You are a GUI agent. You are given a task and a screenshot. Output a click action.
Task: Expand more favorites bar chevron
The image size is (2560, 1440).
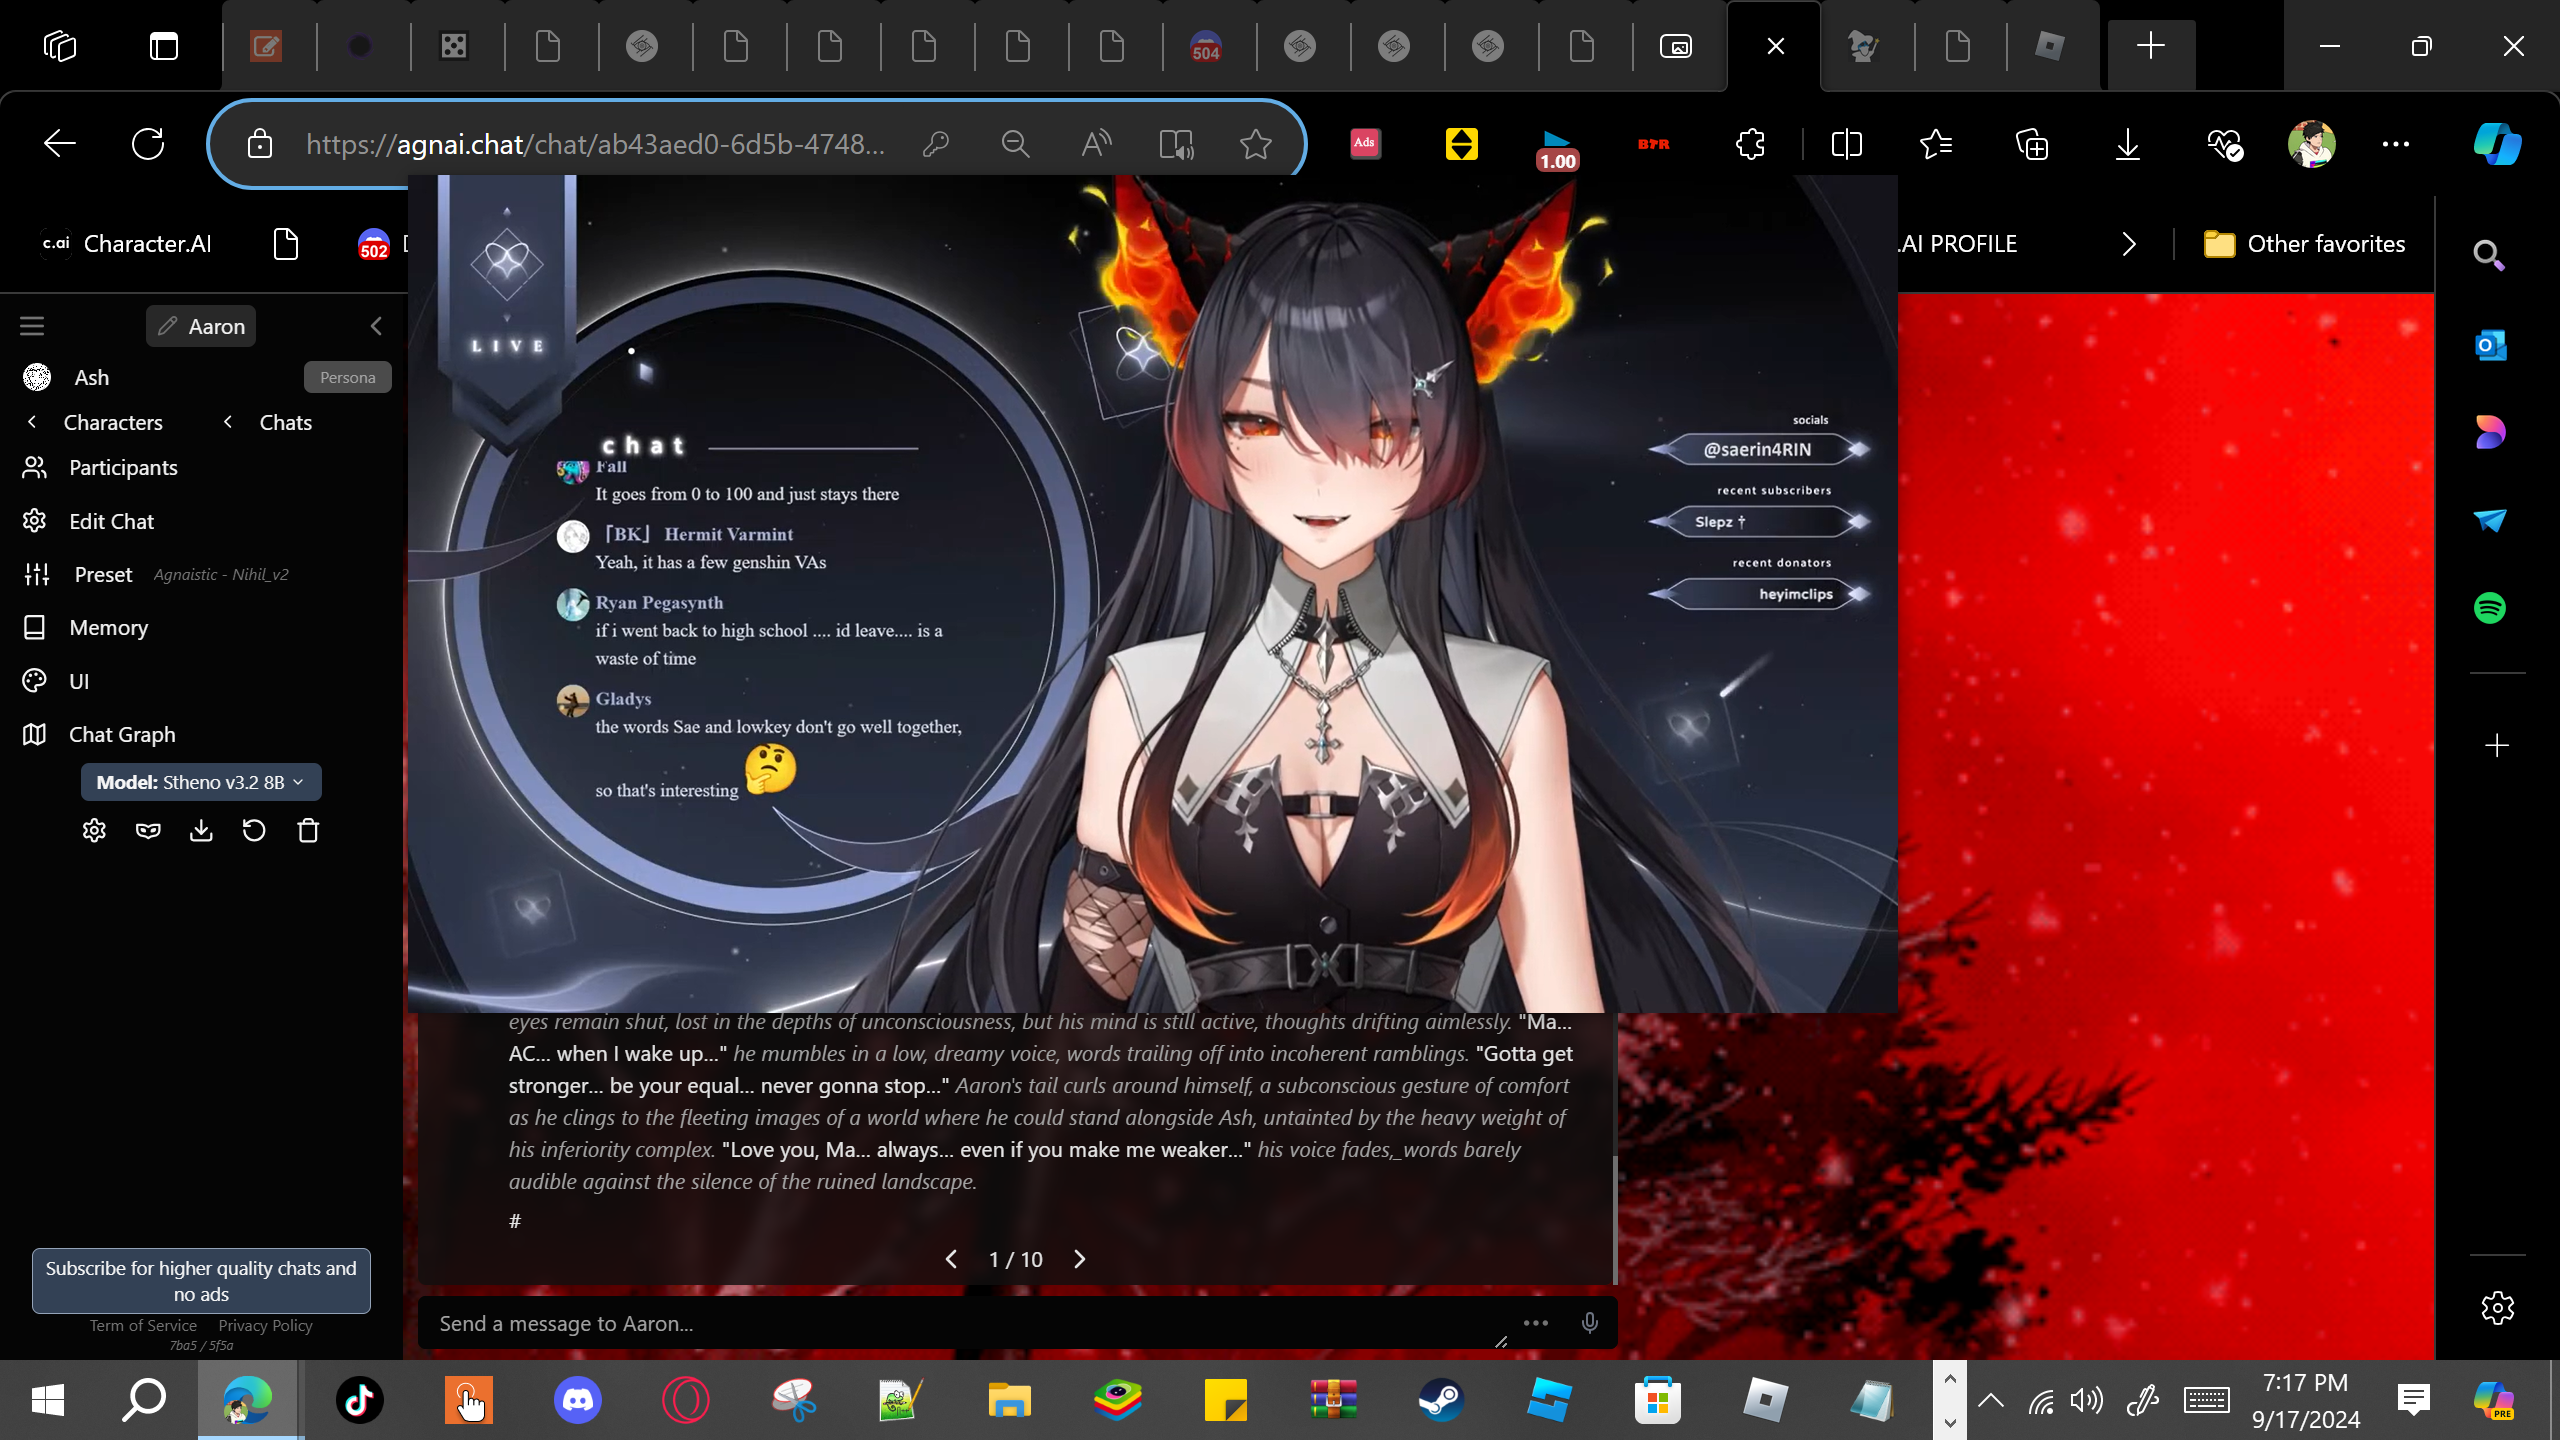tap(2129, 244)
